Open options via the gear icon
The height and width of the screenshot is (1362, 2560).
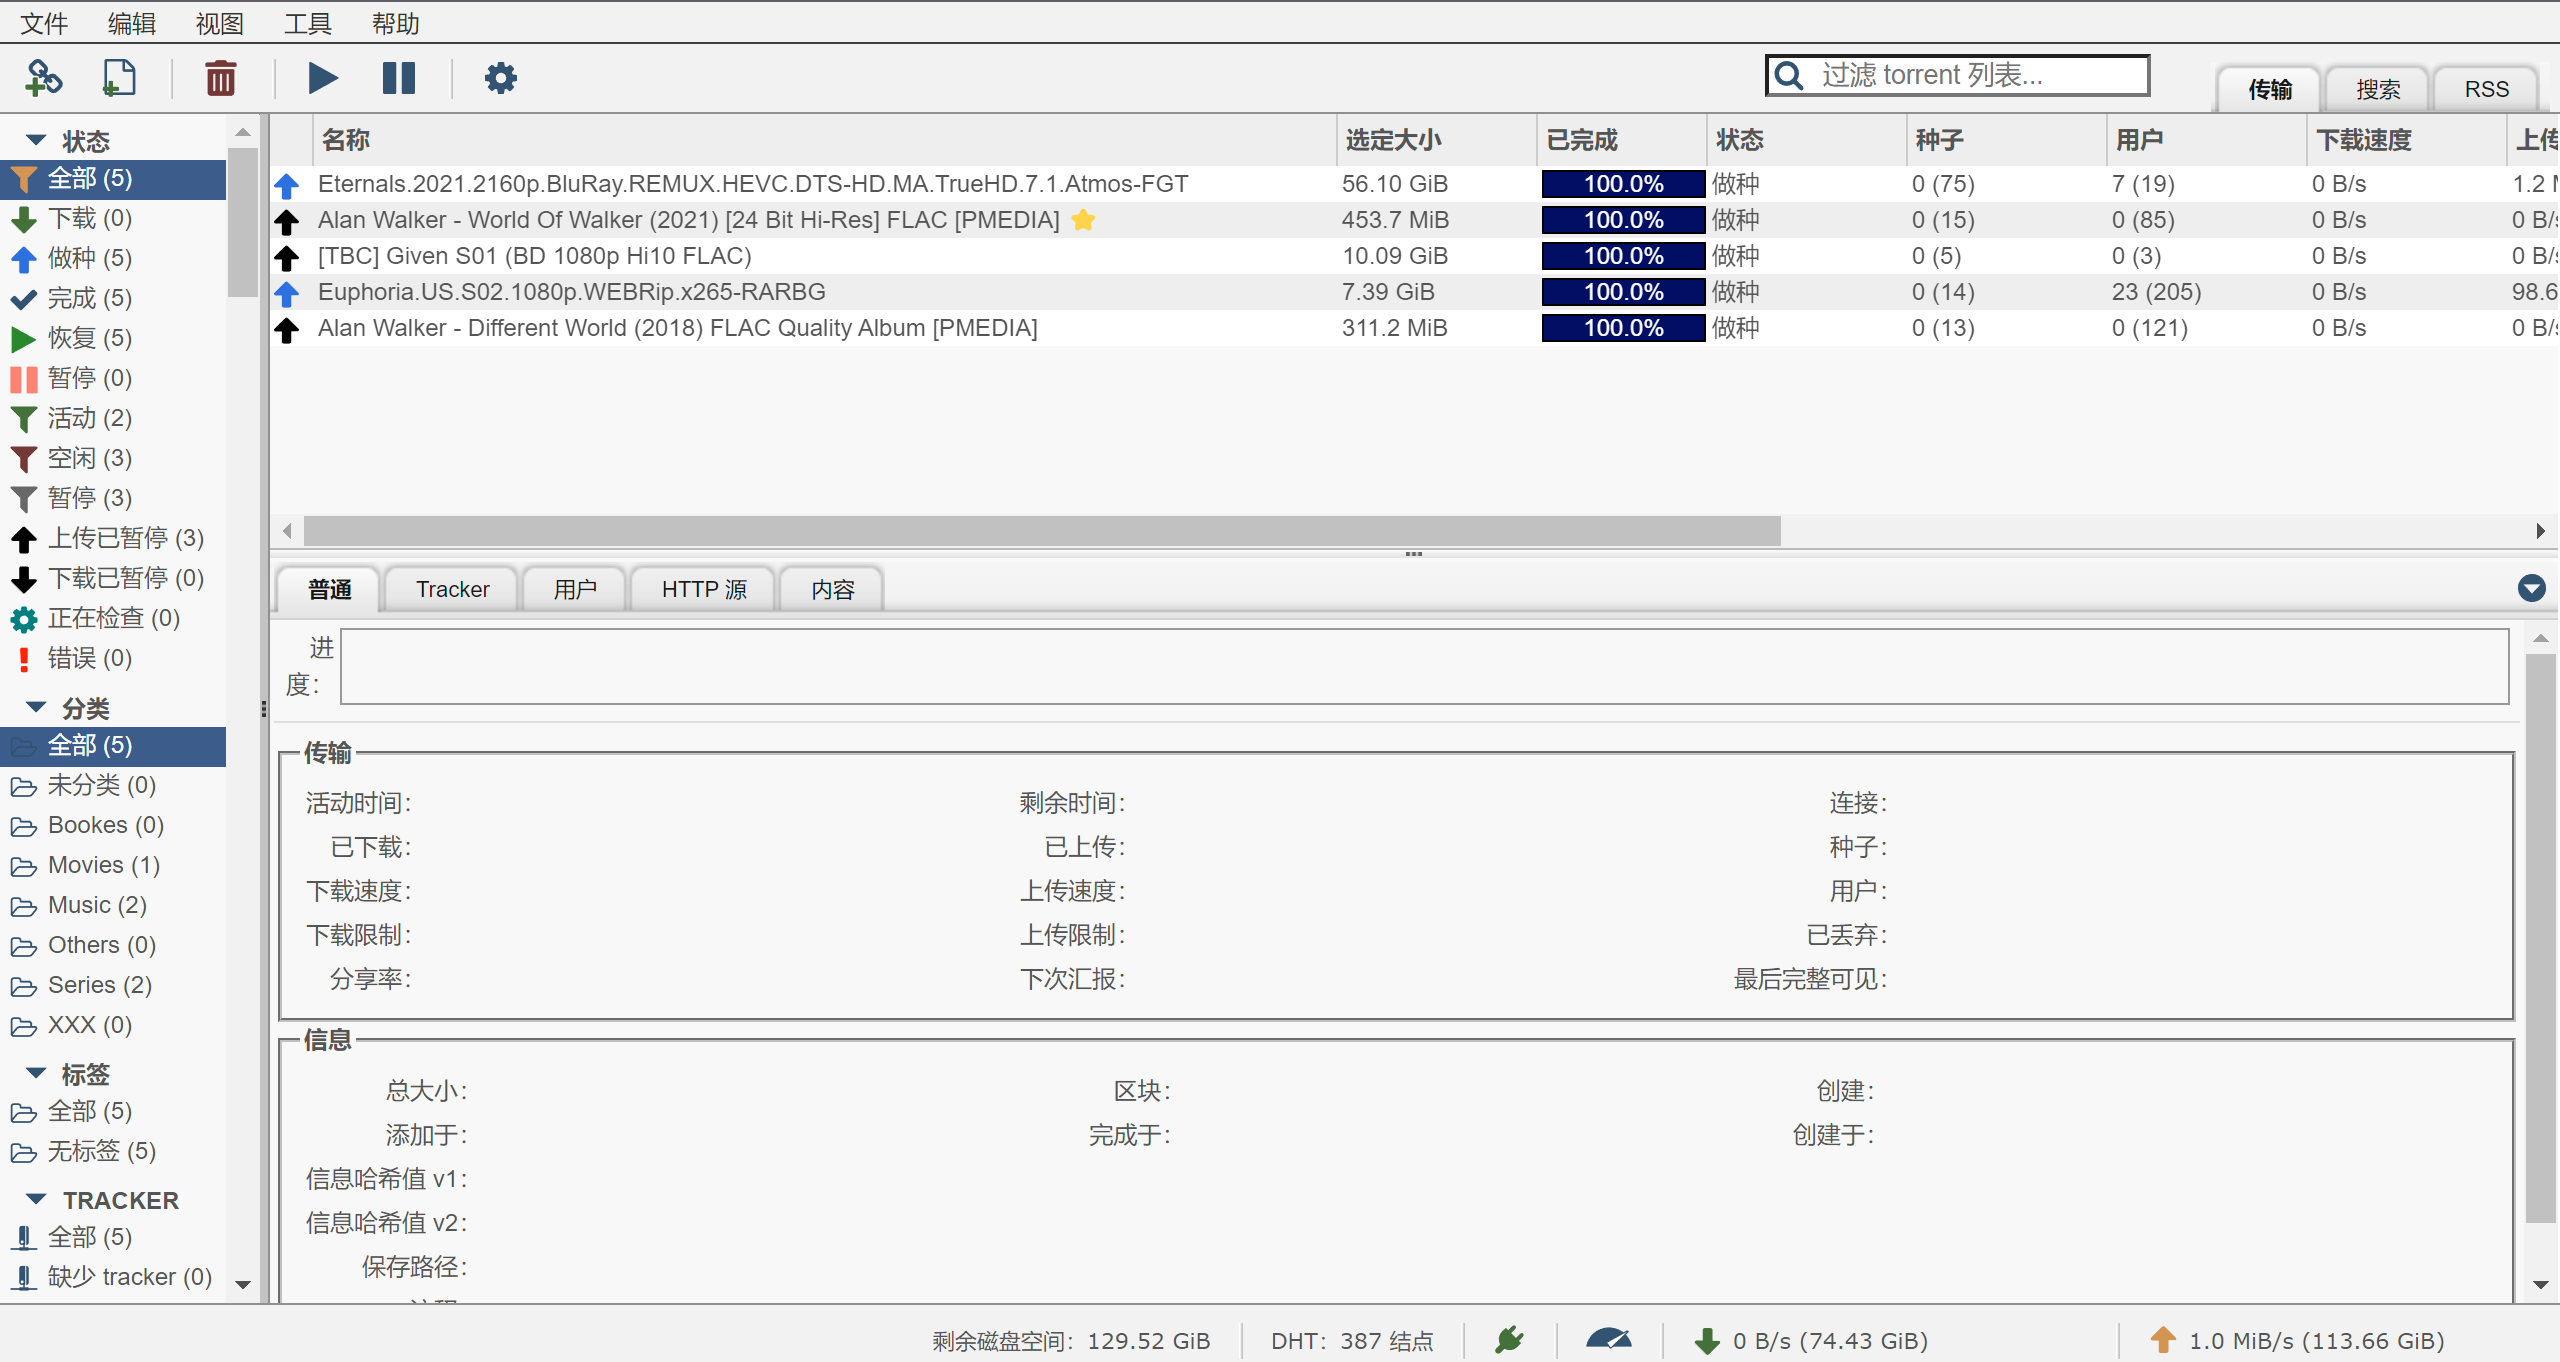(500, 78)
